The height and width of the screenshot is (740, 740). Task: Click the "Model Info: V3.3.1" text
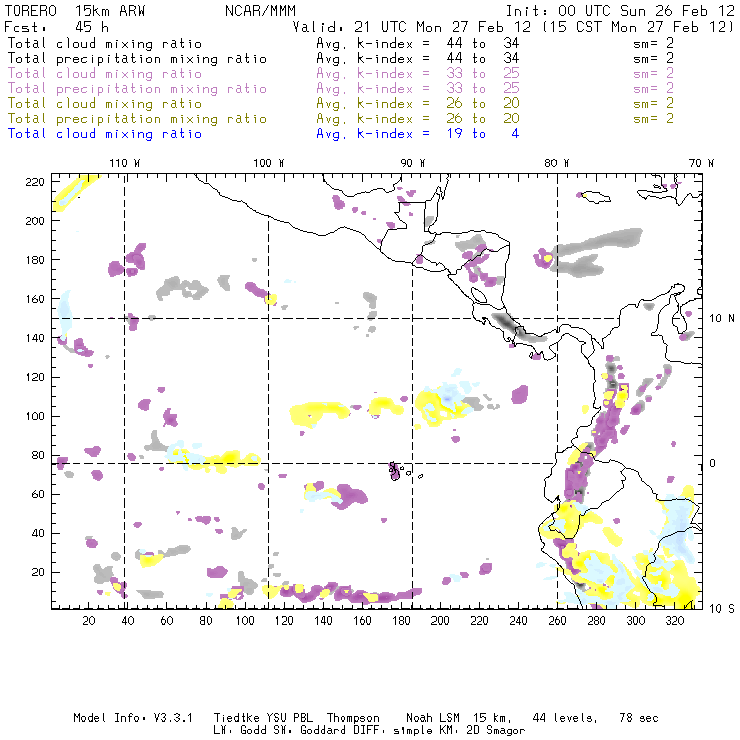[133, 718]
